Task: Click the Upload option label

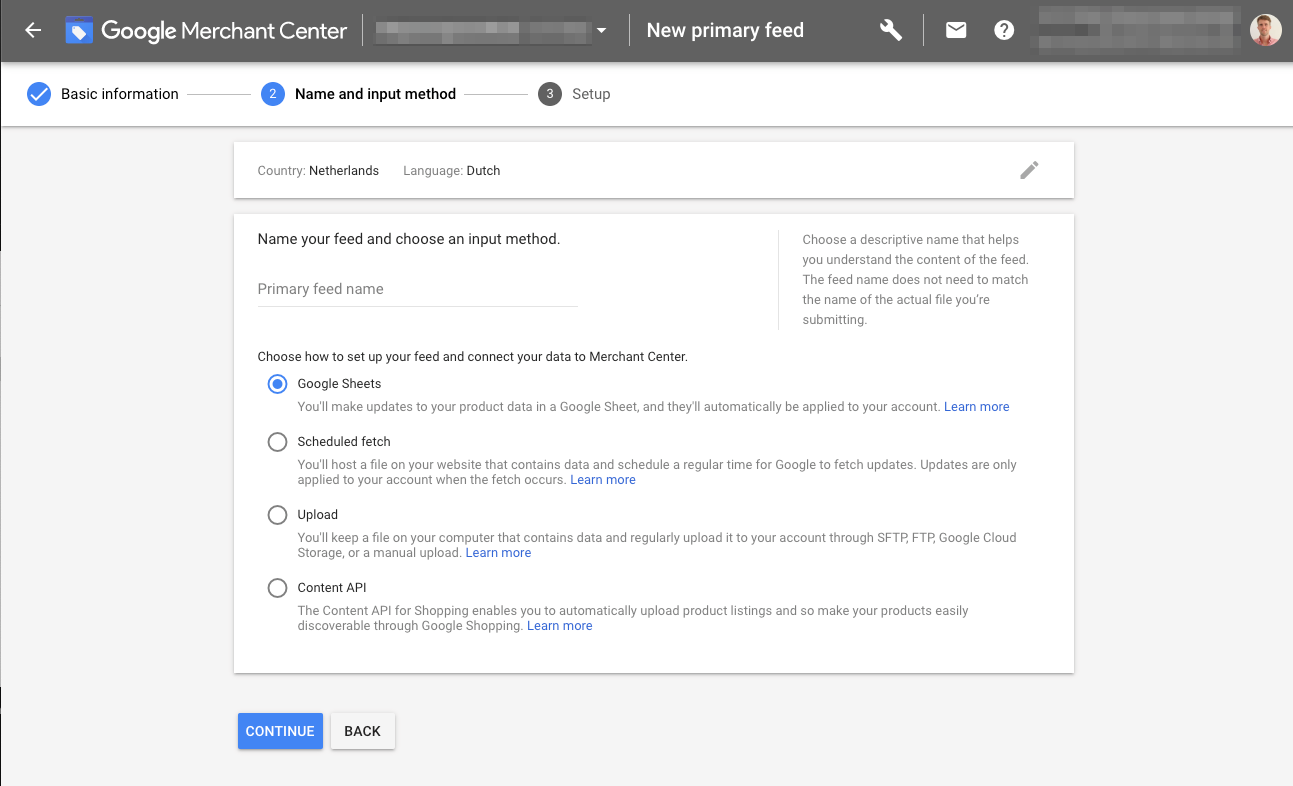Action: [x=318, y=515]
